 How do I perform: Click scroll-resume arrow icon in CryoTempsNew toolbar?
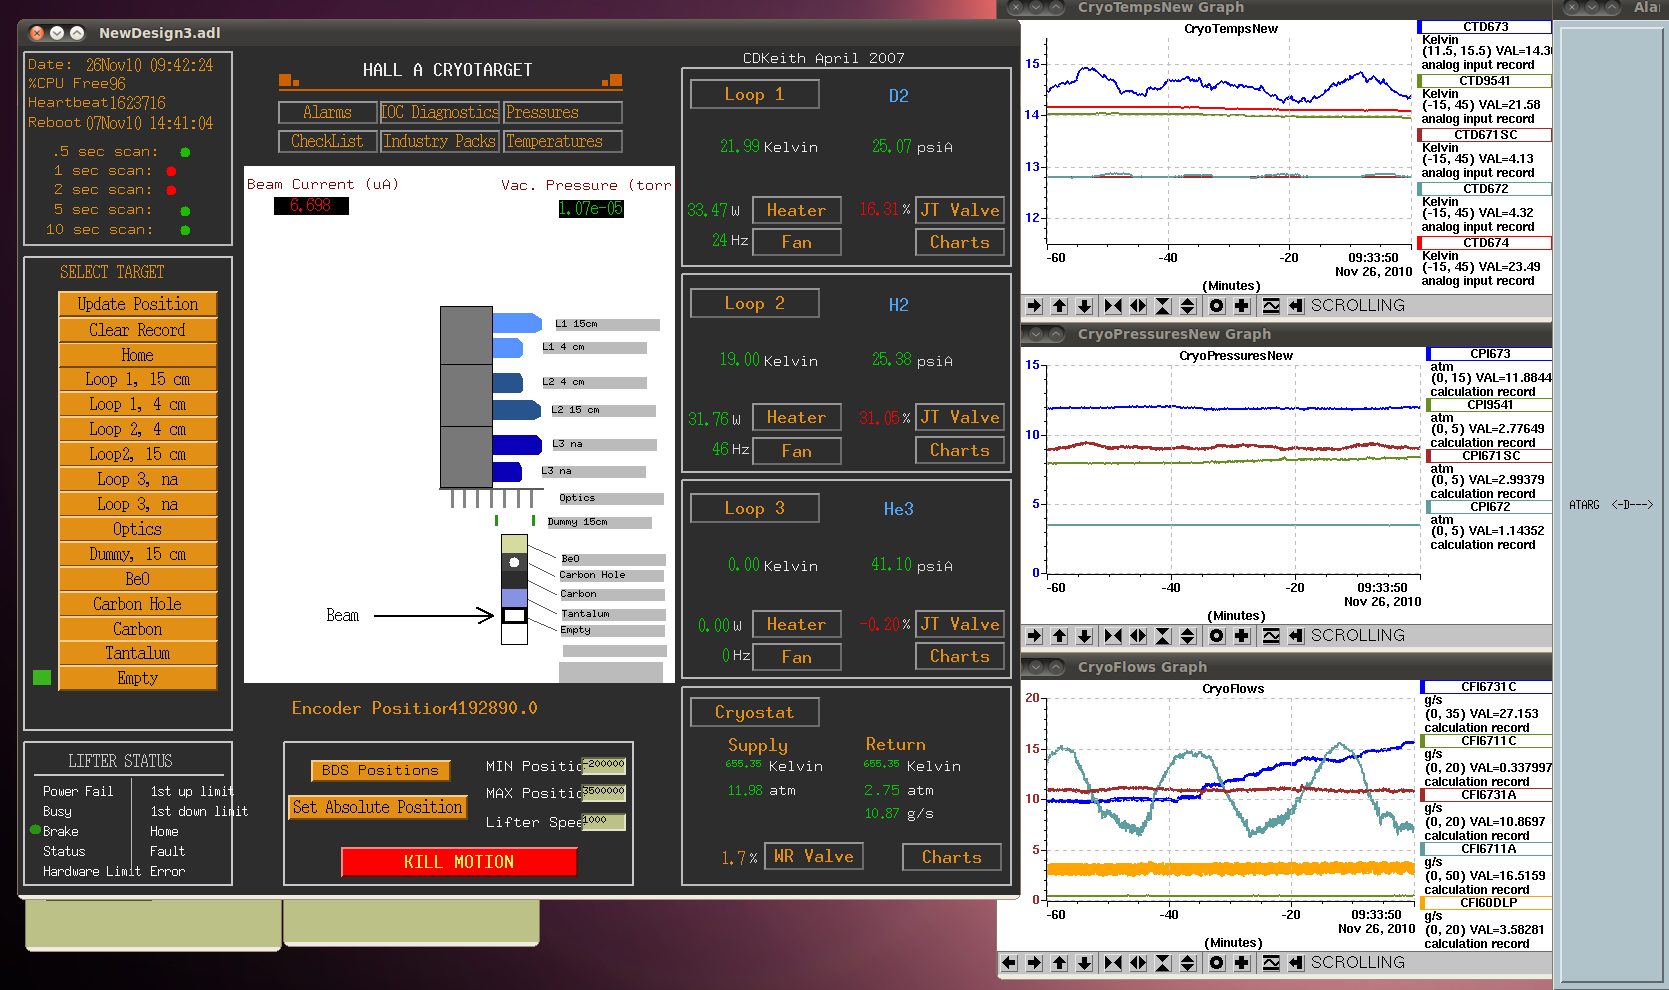(x=1296, y=306)
